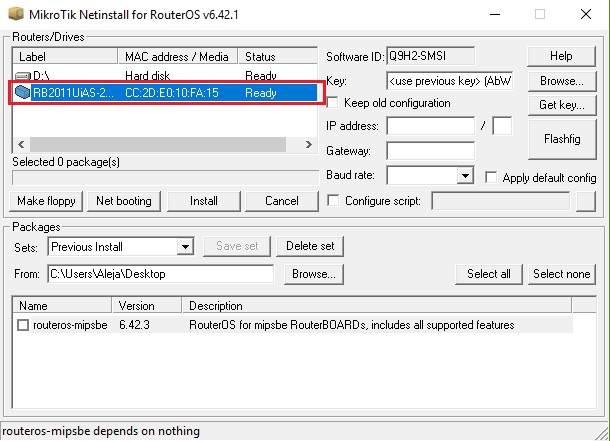Click Select all packages button
The image size is (610, 441).
[489, 275]
